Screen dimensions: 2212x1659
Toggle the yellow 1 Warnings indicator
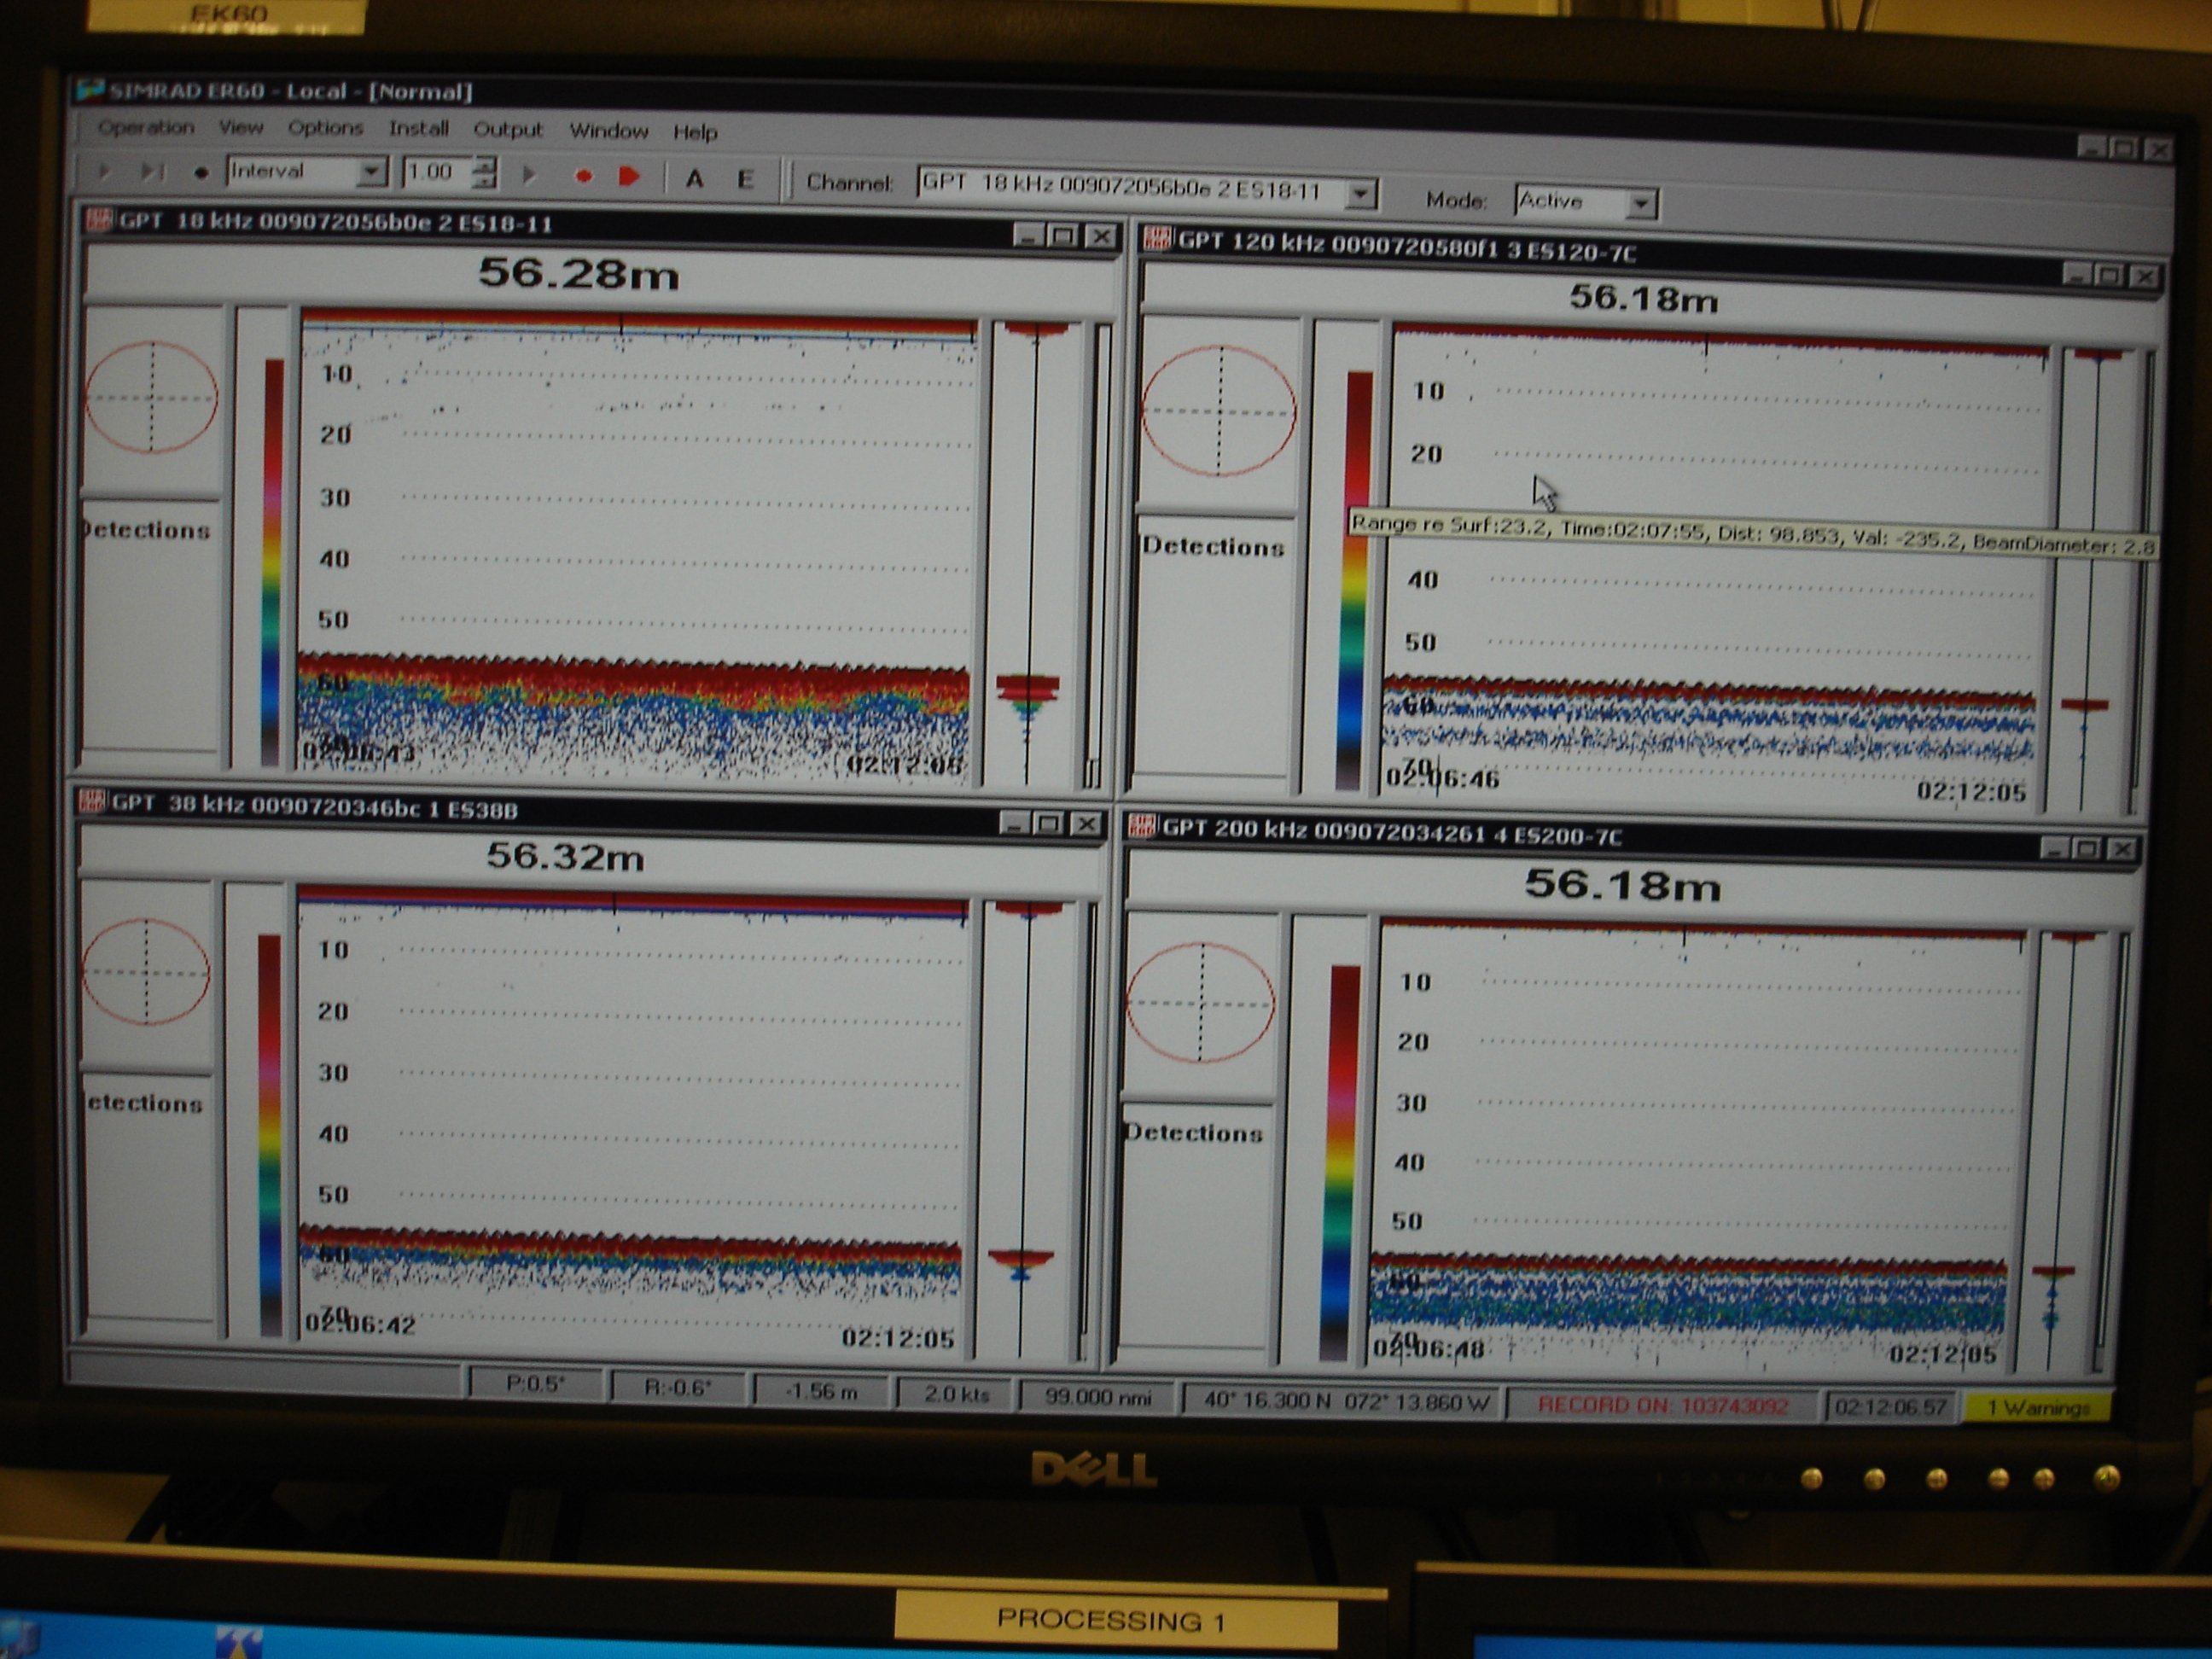click(2036, 1406)
